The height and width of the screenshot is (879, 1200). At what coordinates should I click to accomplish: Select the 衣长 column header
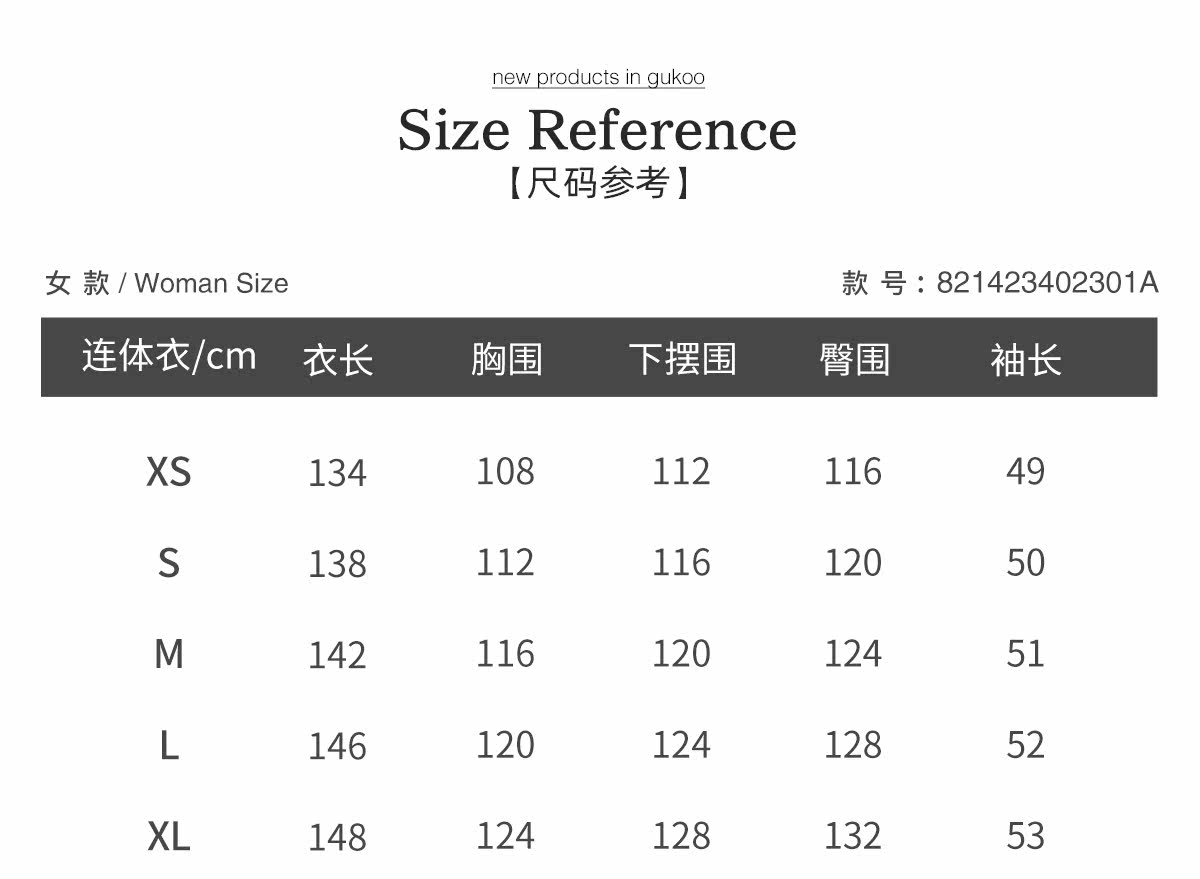pyautogui.click(x=338, y=360)
